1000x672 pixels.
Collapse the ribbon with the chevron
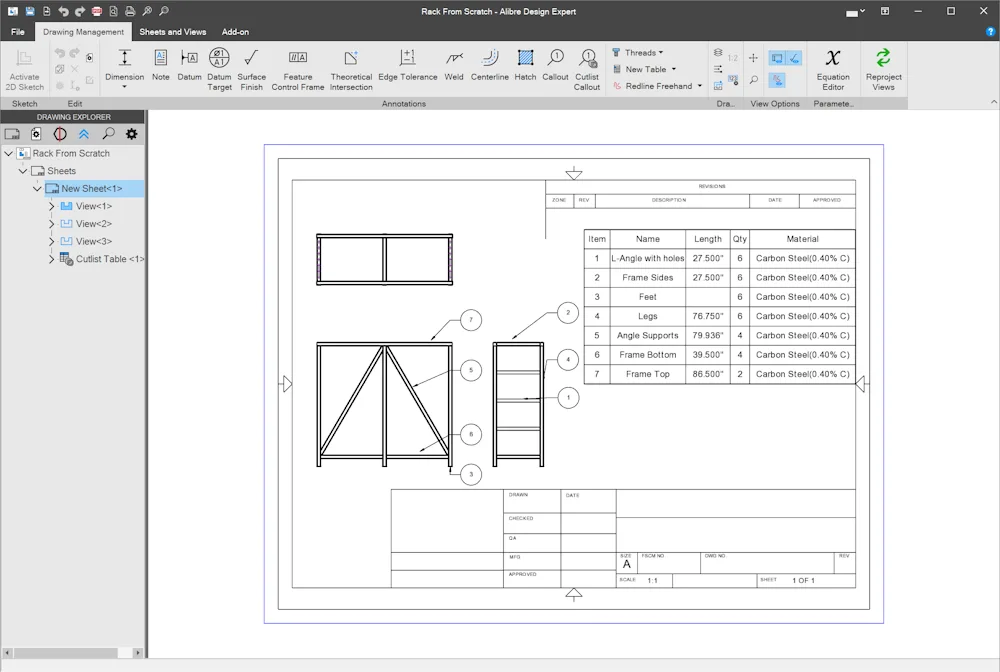pos(993,102)
